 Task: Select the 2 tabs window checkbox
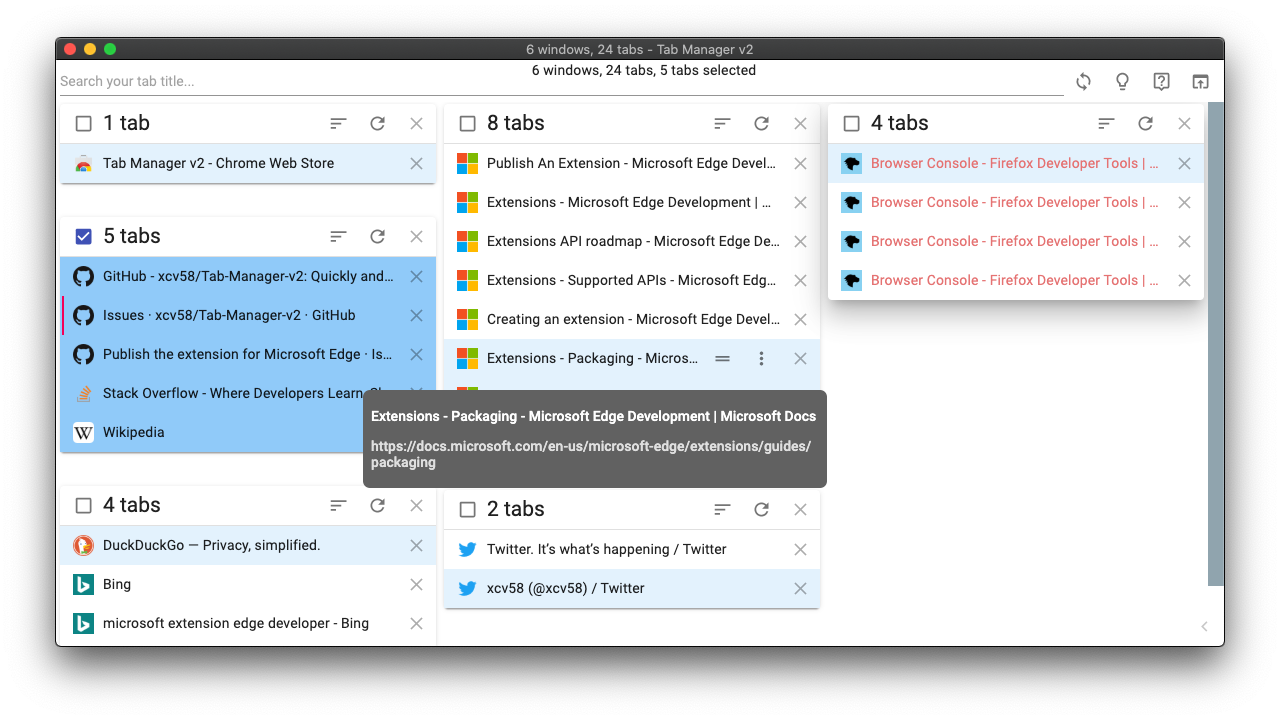(468, 510)
